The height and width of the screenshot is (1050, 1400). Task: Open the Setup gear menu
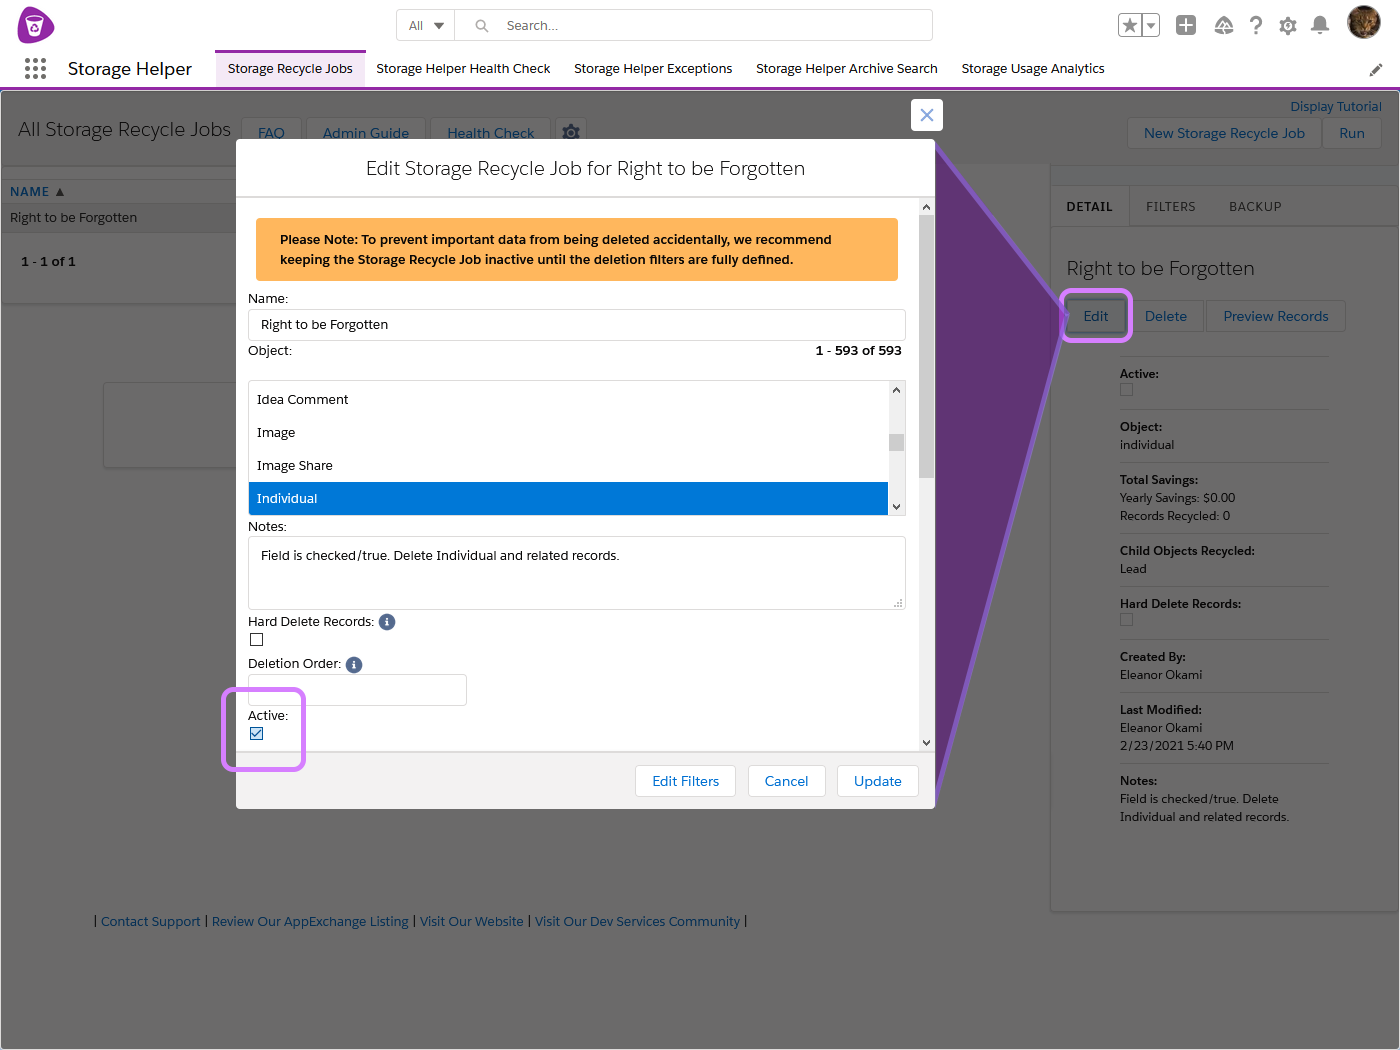coord(1288,25)
